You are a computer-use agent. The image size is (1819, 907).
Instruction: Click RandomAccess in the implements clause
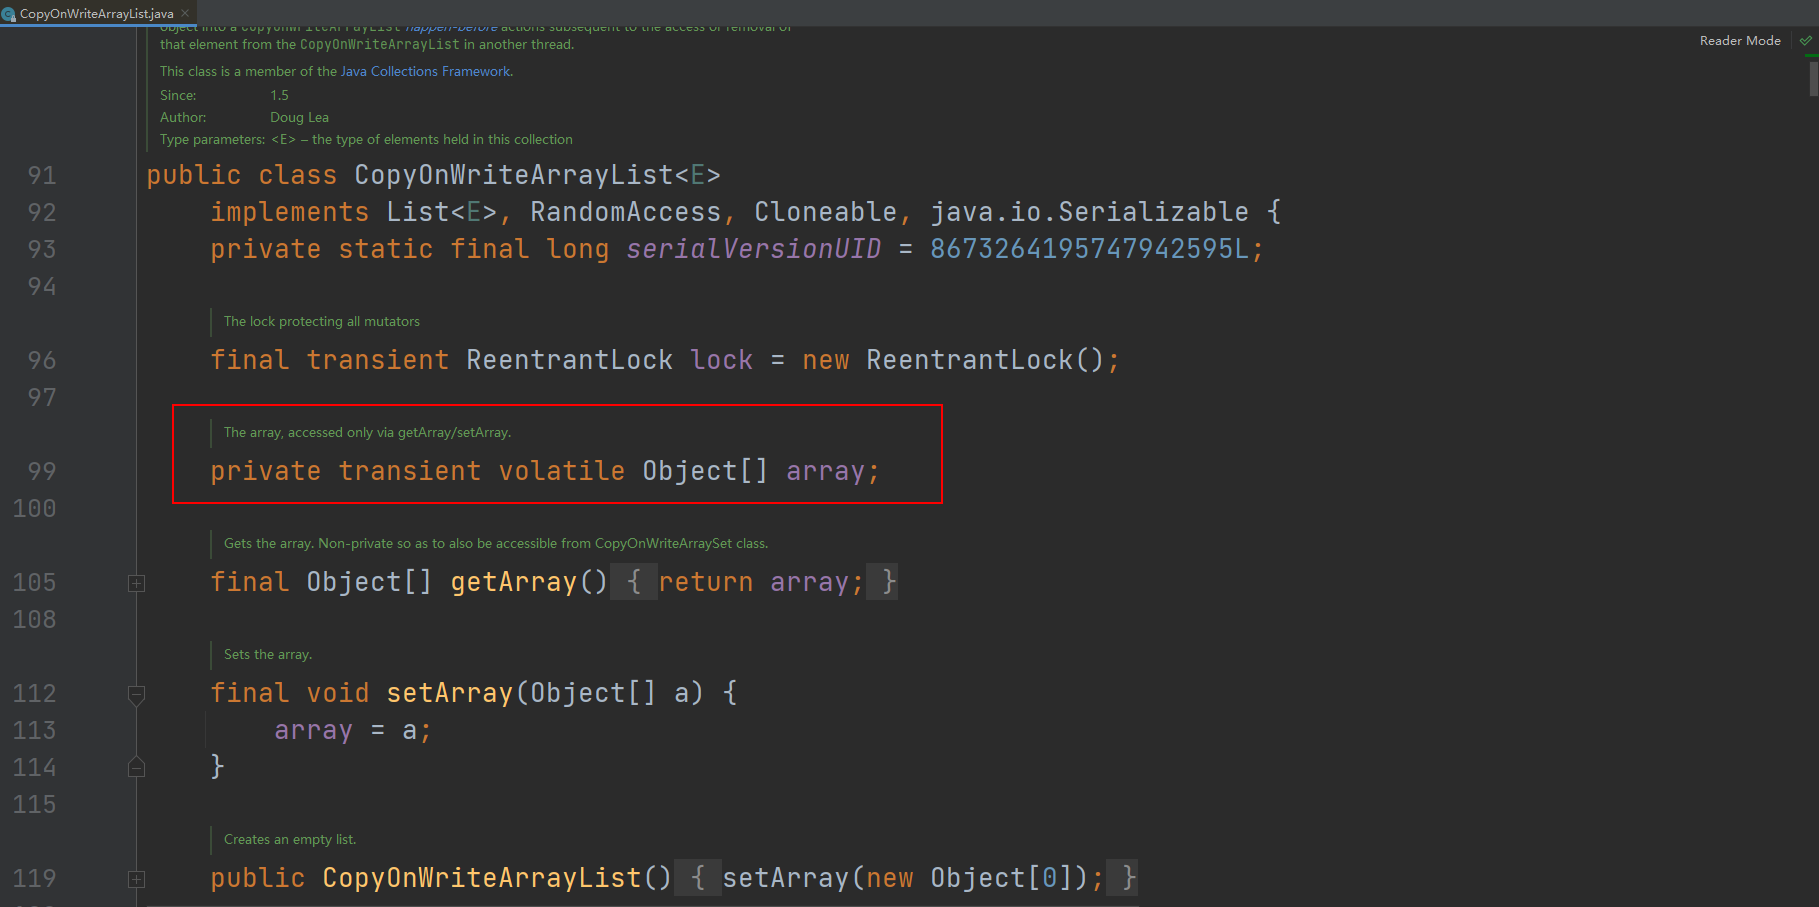click(x=626, y=212)
